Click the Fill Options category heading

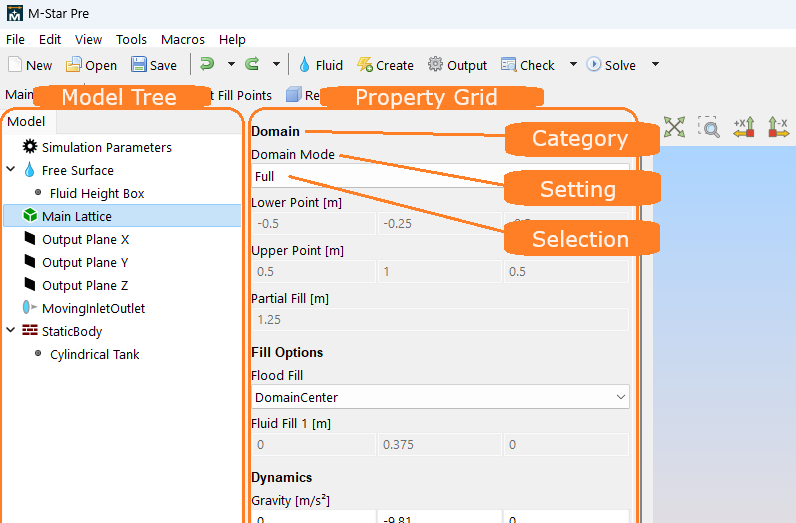(287, 352)
